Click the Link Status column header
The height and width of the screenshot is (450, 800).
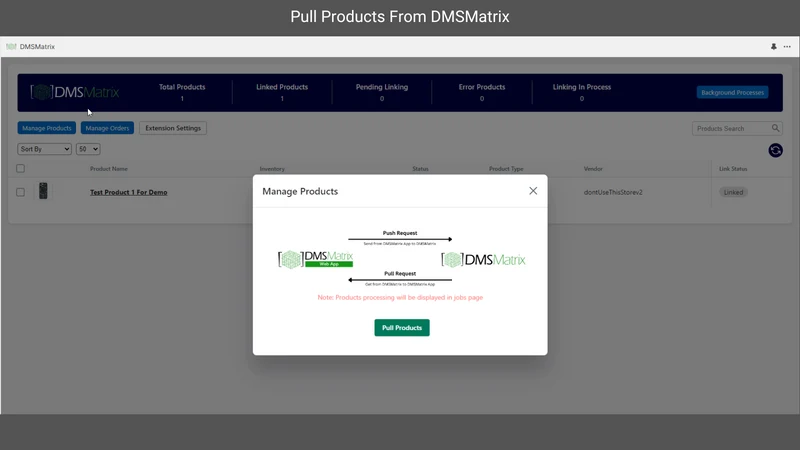point(733,169)
